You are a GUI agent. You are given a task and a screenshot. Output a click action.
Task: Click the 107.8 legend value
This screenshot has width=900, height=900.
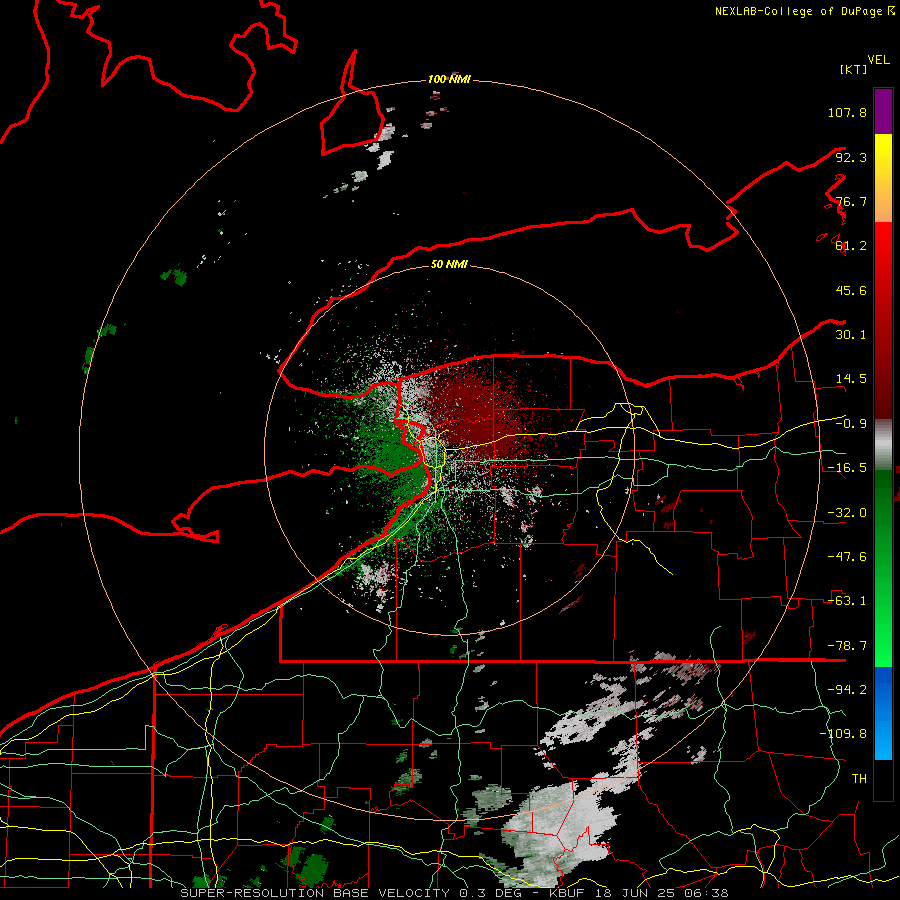847,112
